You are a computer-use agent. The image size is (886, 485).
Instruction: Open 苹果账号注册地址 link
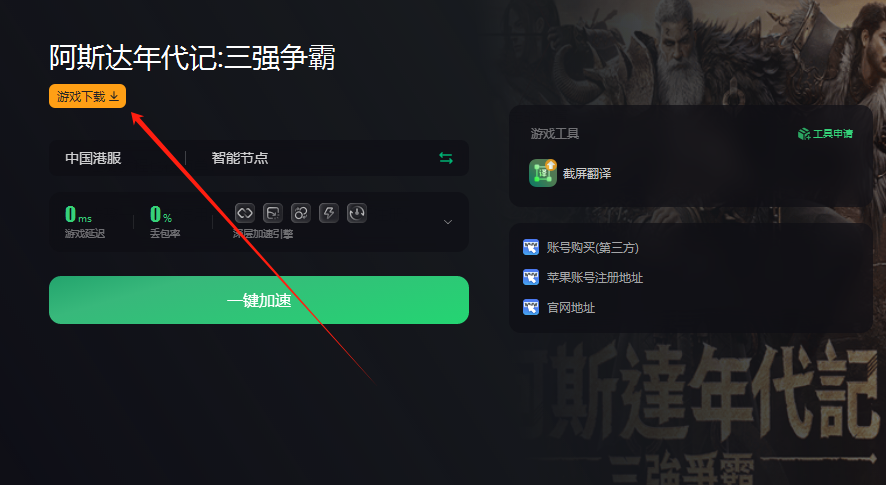pos(594,278)
